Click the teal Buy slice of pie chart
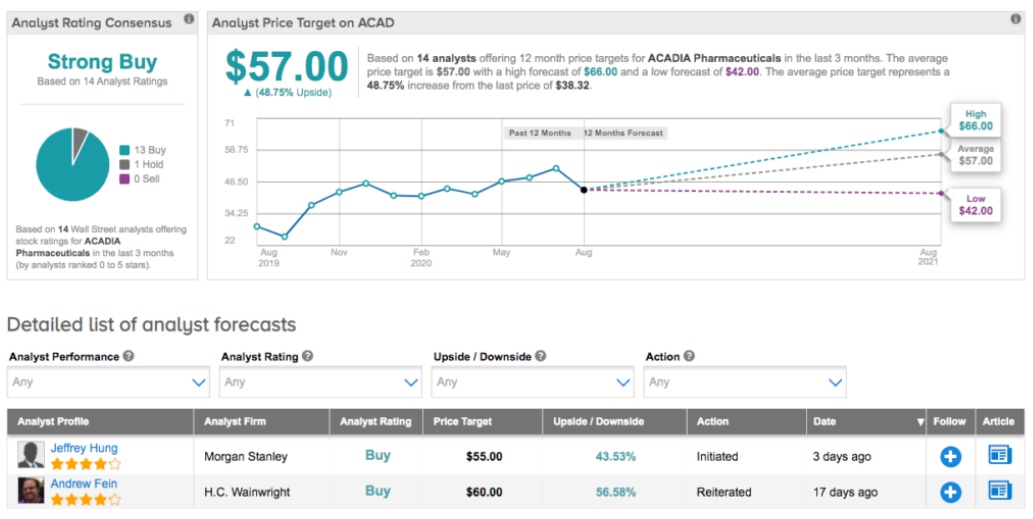Image resolution: width=1033 pixels, height=519 pixels. [70, 170]
